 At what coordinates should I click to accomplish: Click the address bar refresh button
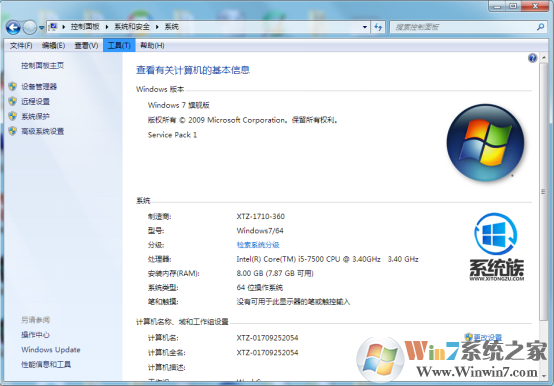pyautogui.click(x=378, y=27)
